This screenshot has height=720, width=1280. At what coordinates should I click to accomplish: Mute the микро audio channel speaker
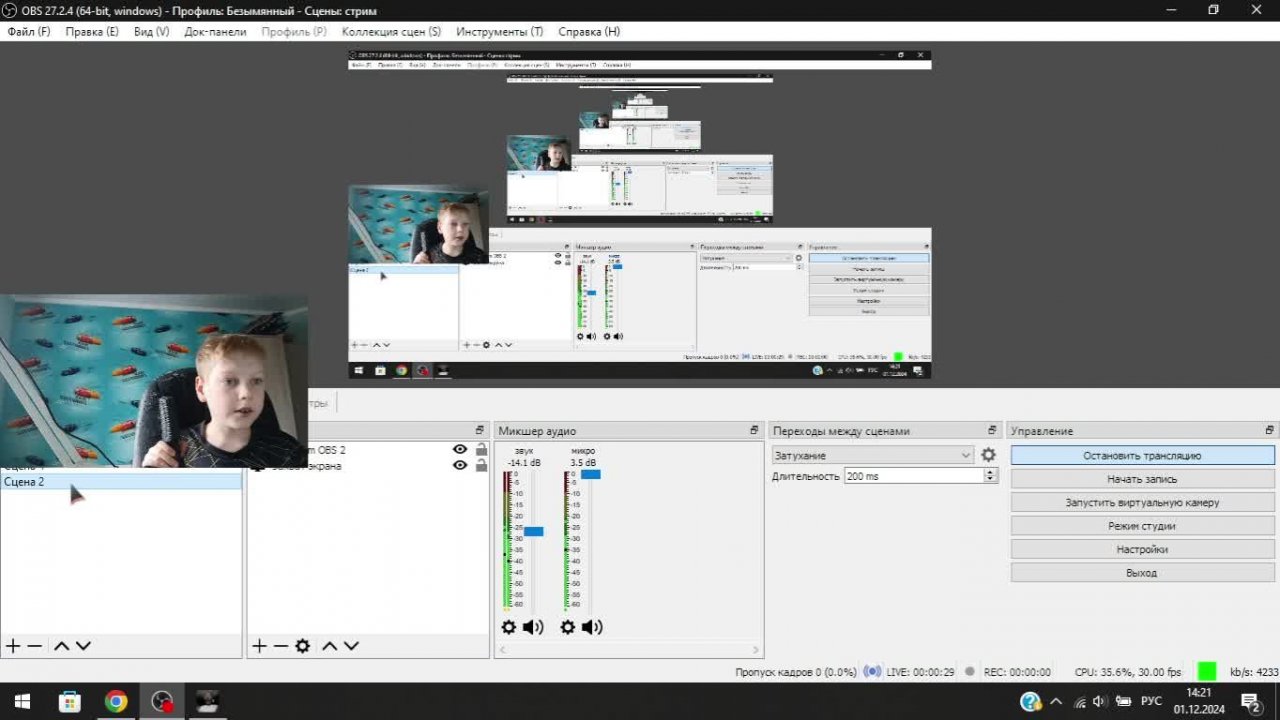[592, 627]
